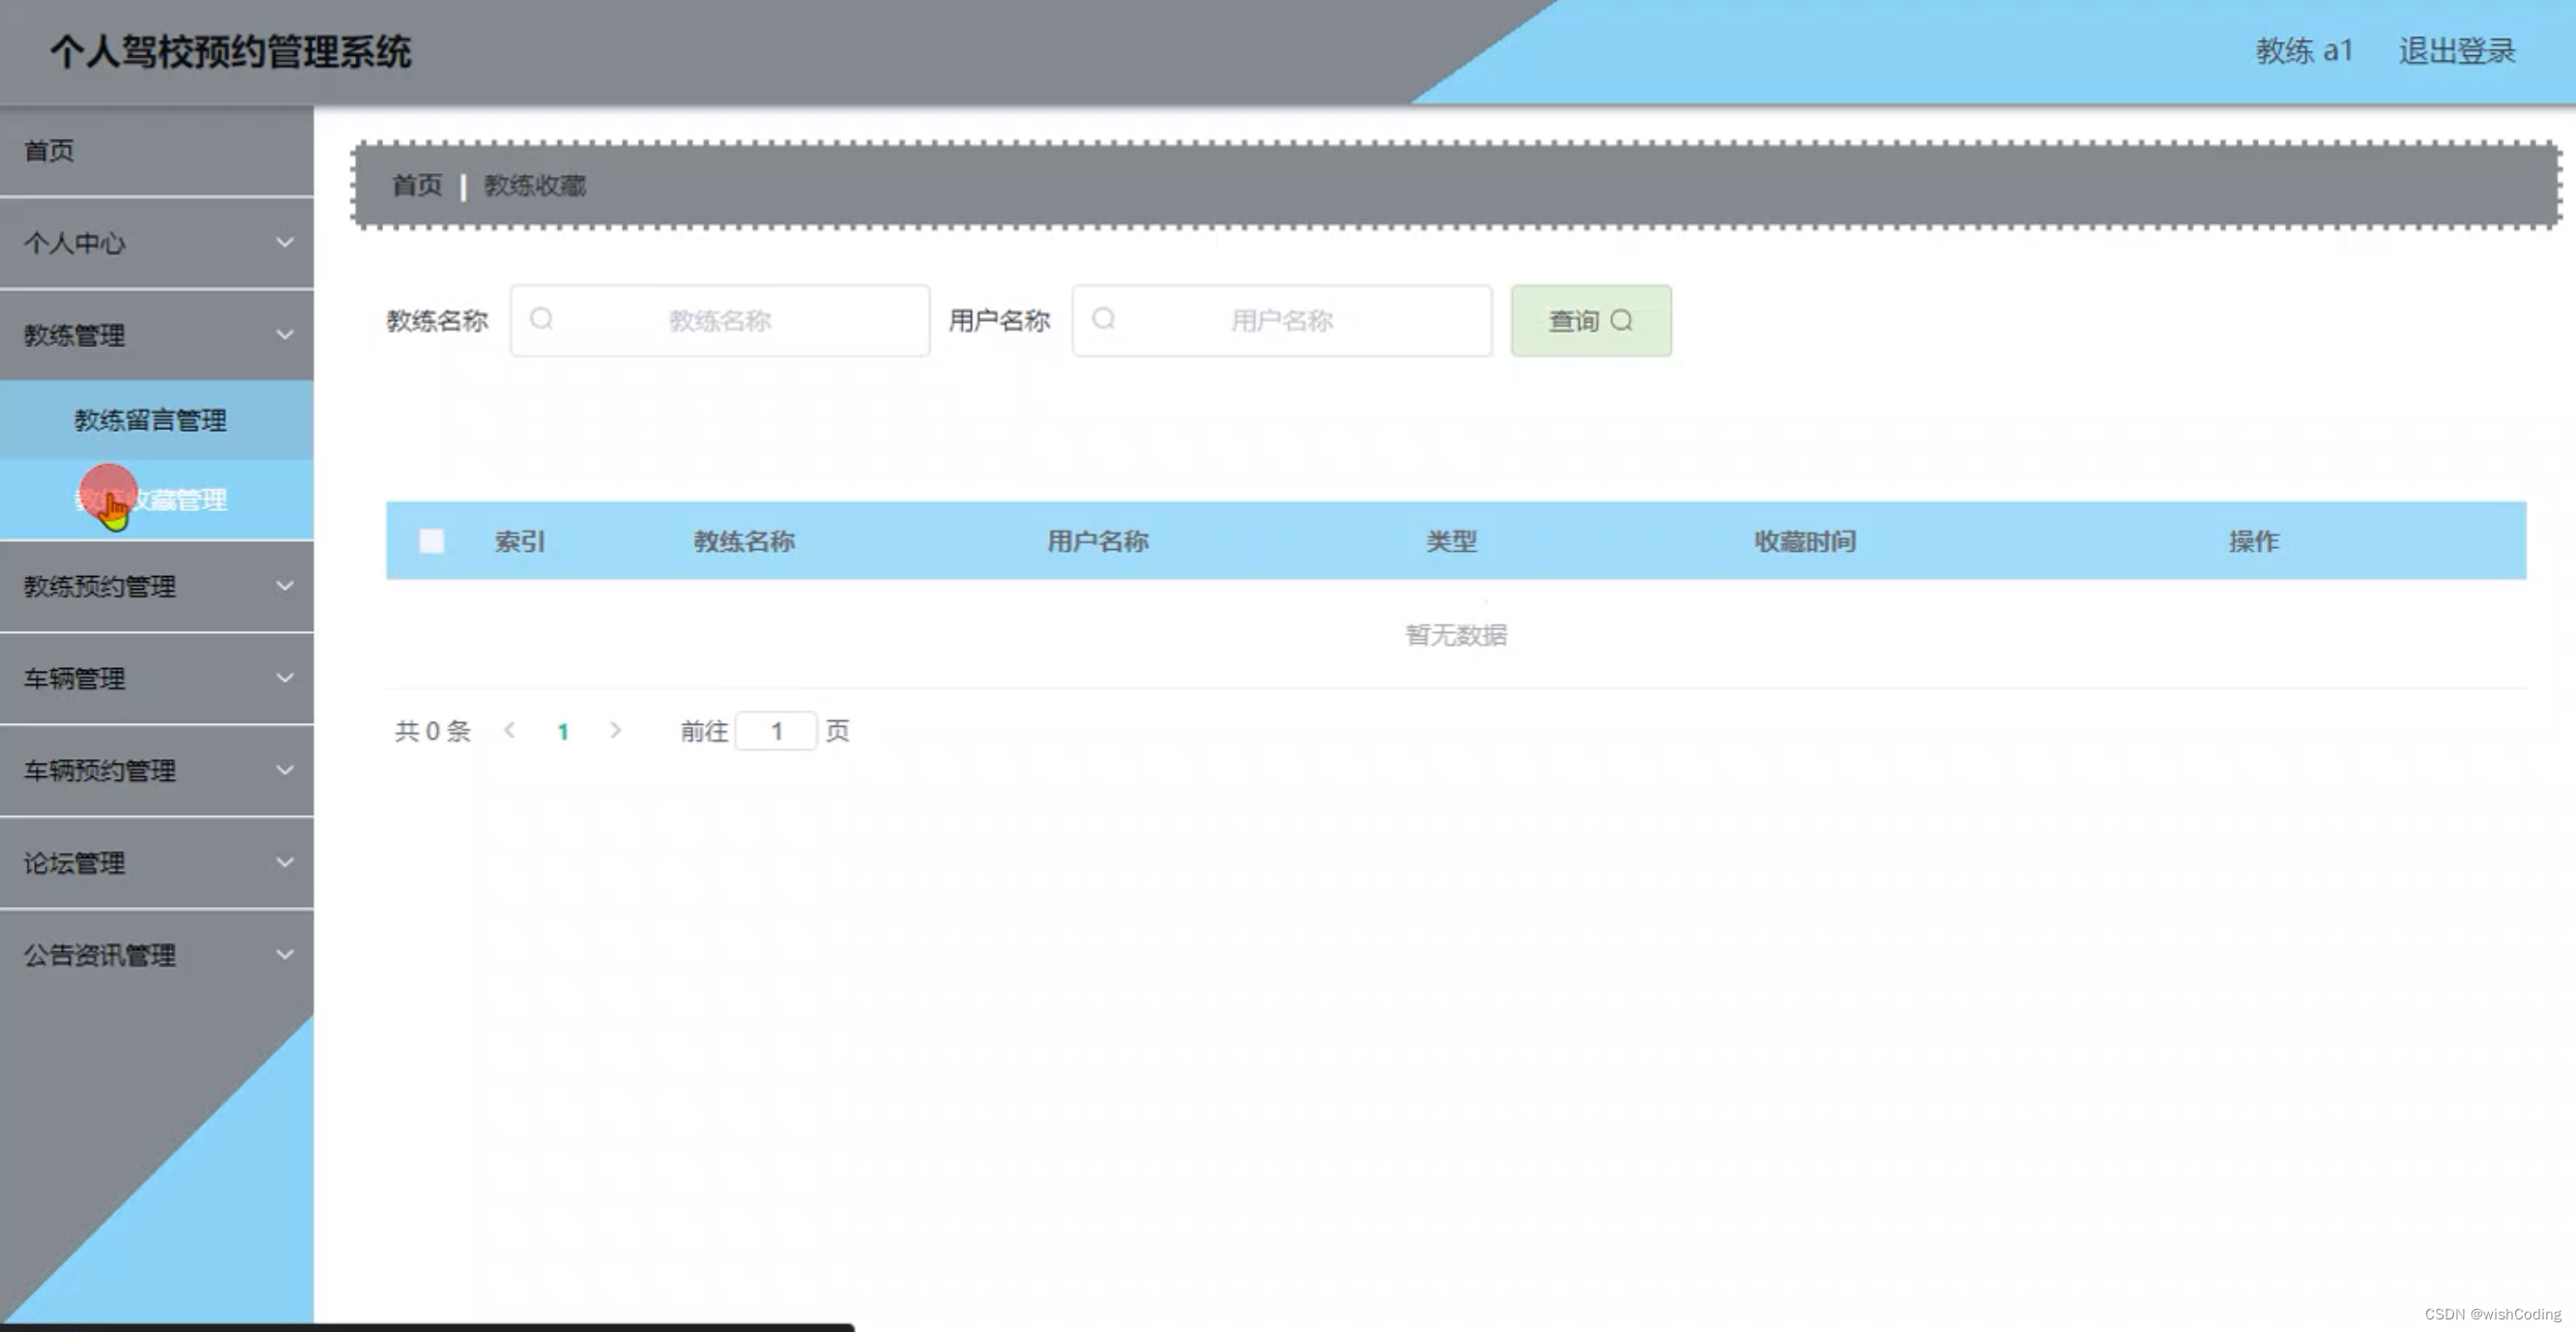
Task: Click 退出登录 to log out
Action: pos(2457,50)
